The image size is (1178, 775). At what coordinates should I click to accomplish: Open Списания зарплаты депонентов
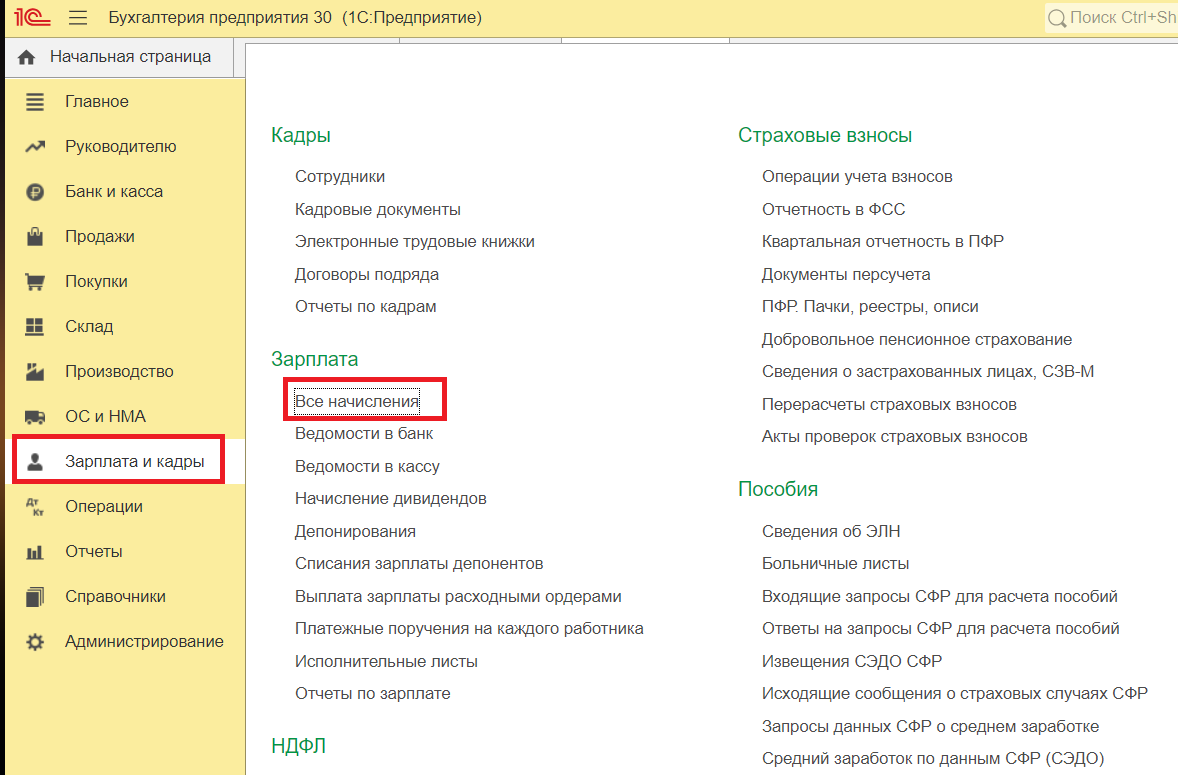(x=418, y=564)
